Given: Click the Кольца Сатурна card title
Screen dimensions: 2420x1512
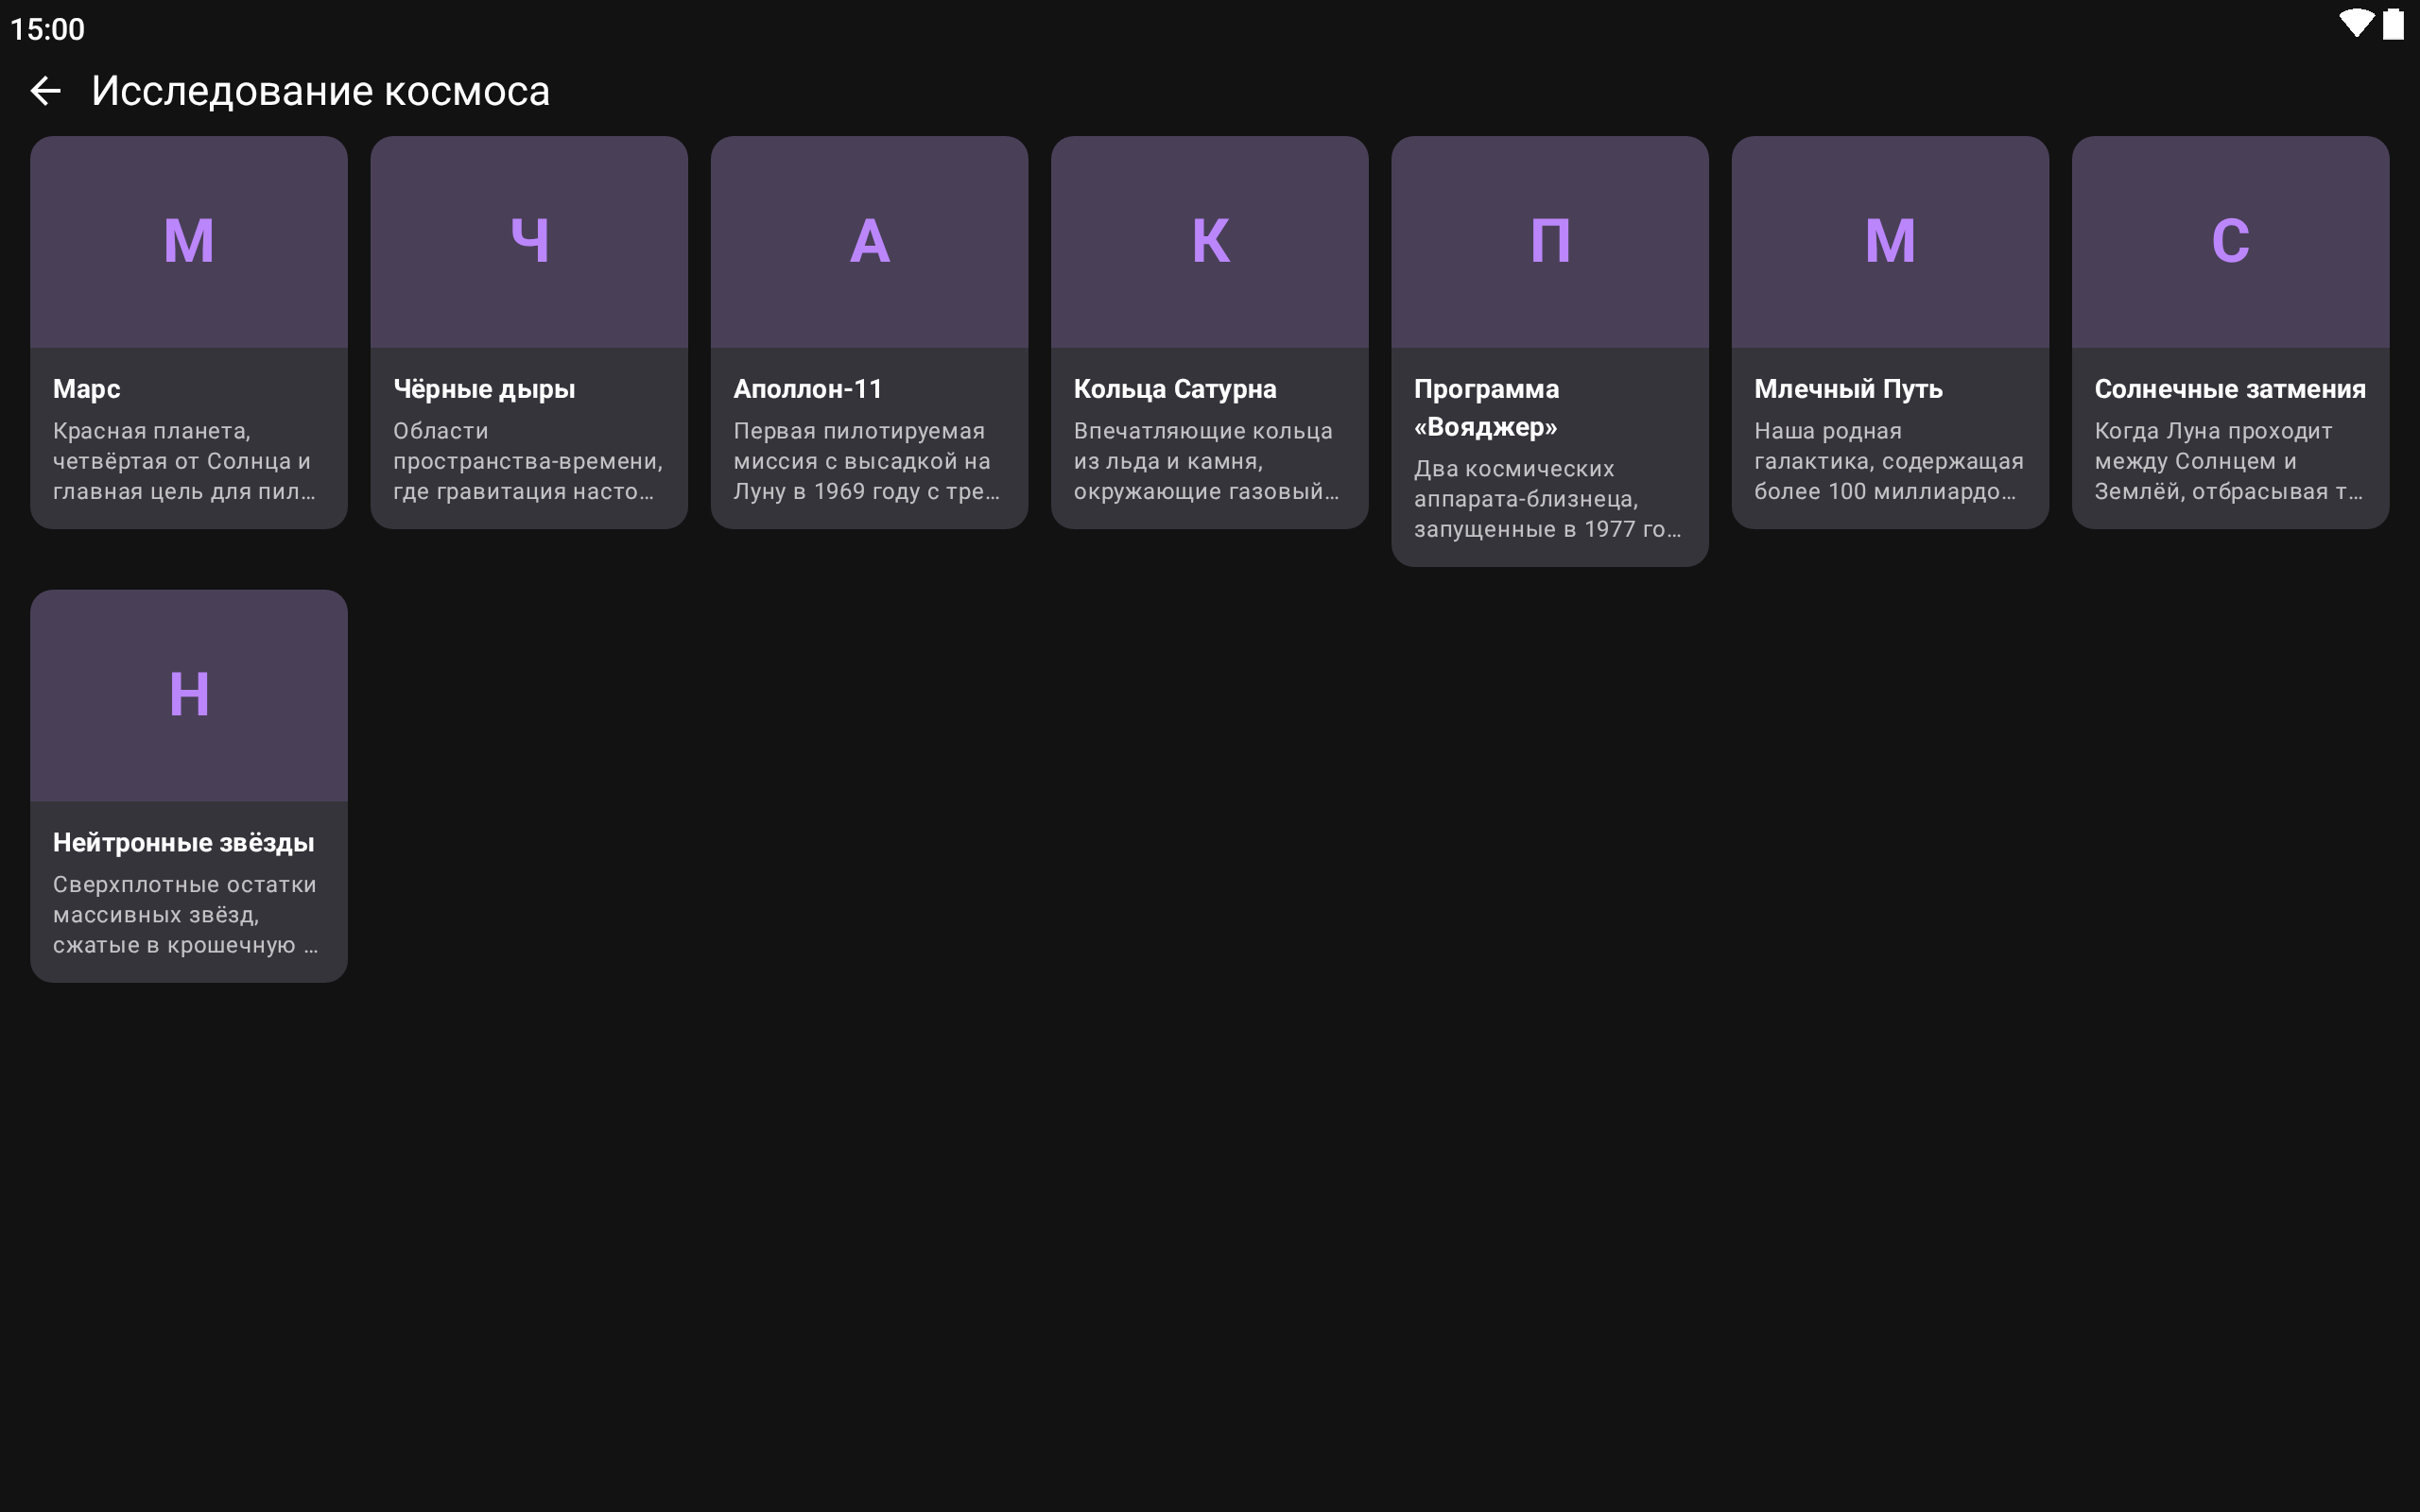Looking at the screenshot, I should [1175, 389].
